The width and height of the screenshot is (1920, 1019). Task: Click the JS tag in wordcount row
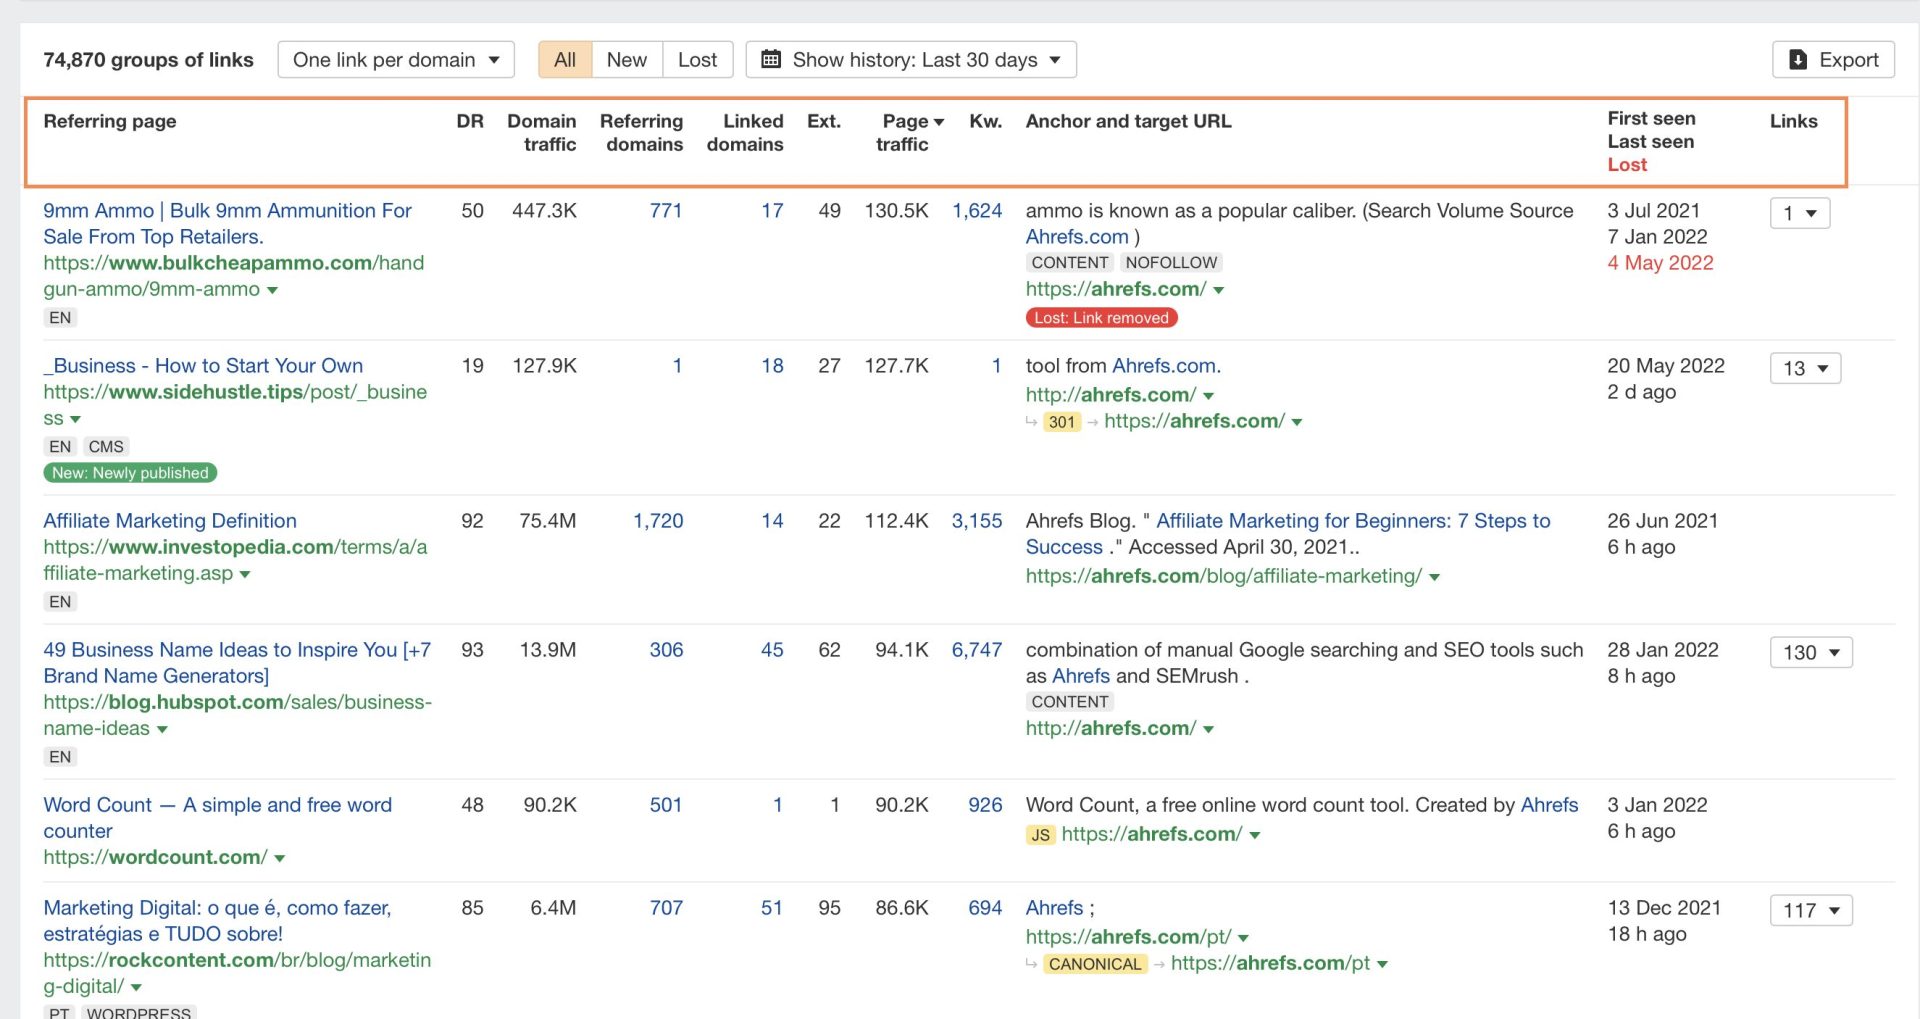pyautogui.click(x=1040, y=835)
